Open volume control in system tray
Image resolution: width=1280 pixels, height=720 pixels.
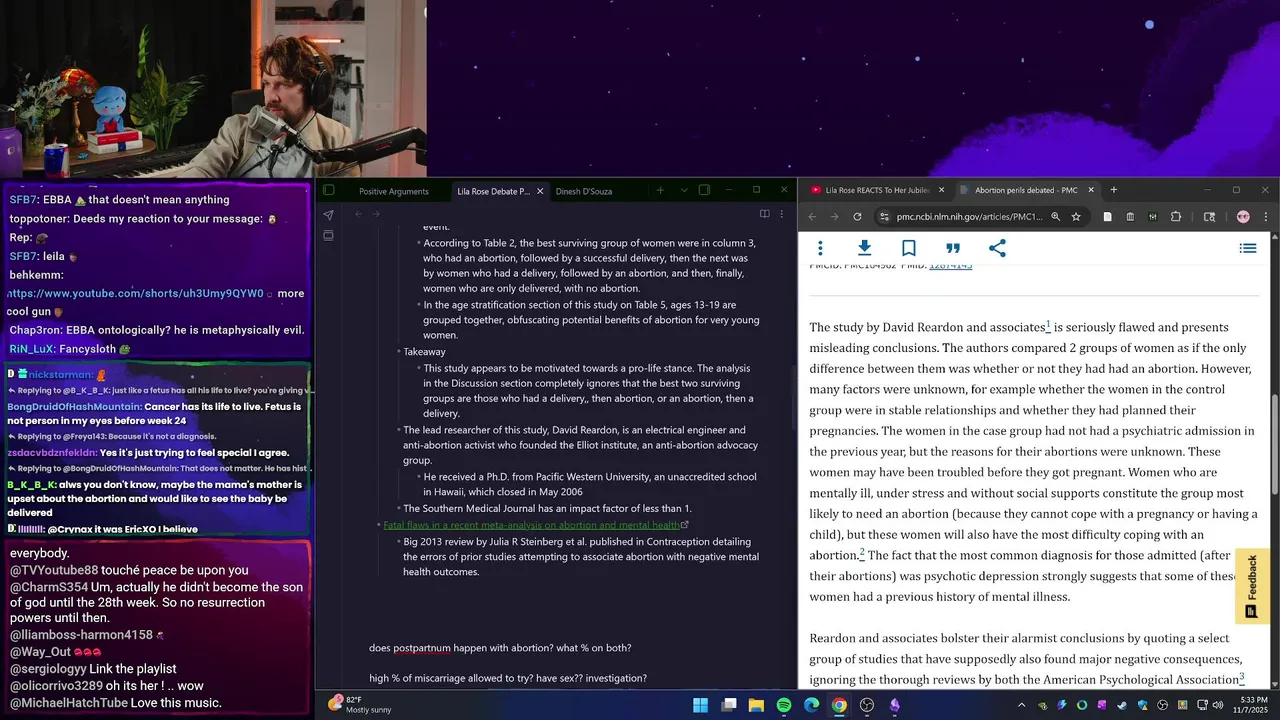(x=1217, y=705)
